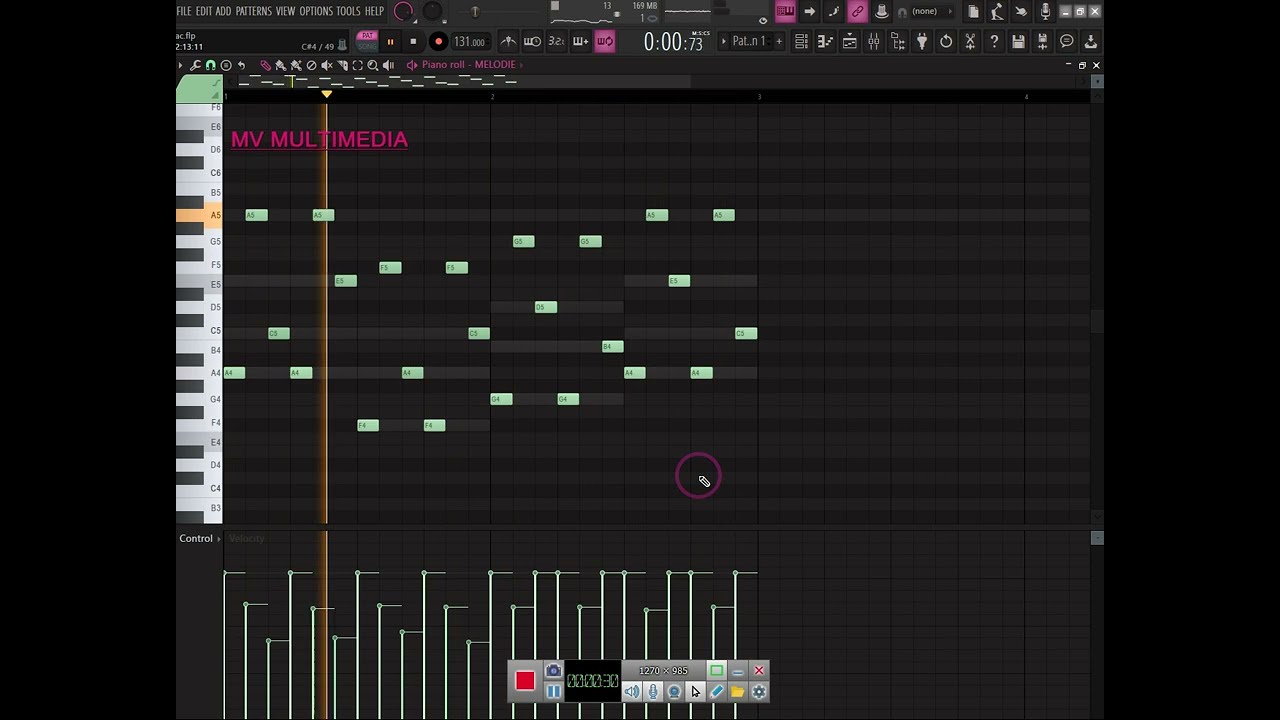Toggle PAT/SONG mode switch
The image size is (1280, 720).
click(x=367, y=41)
